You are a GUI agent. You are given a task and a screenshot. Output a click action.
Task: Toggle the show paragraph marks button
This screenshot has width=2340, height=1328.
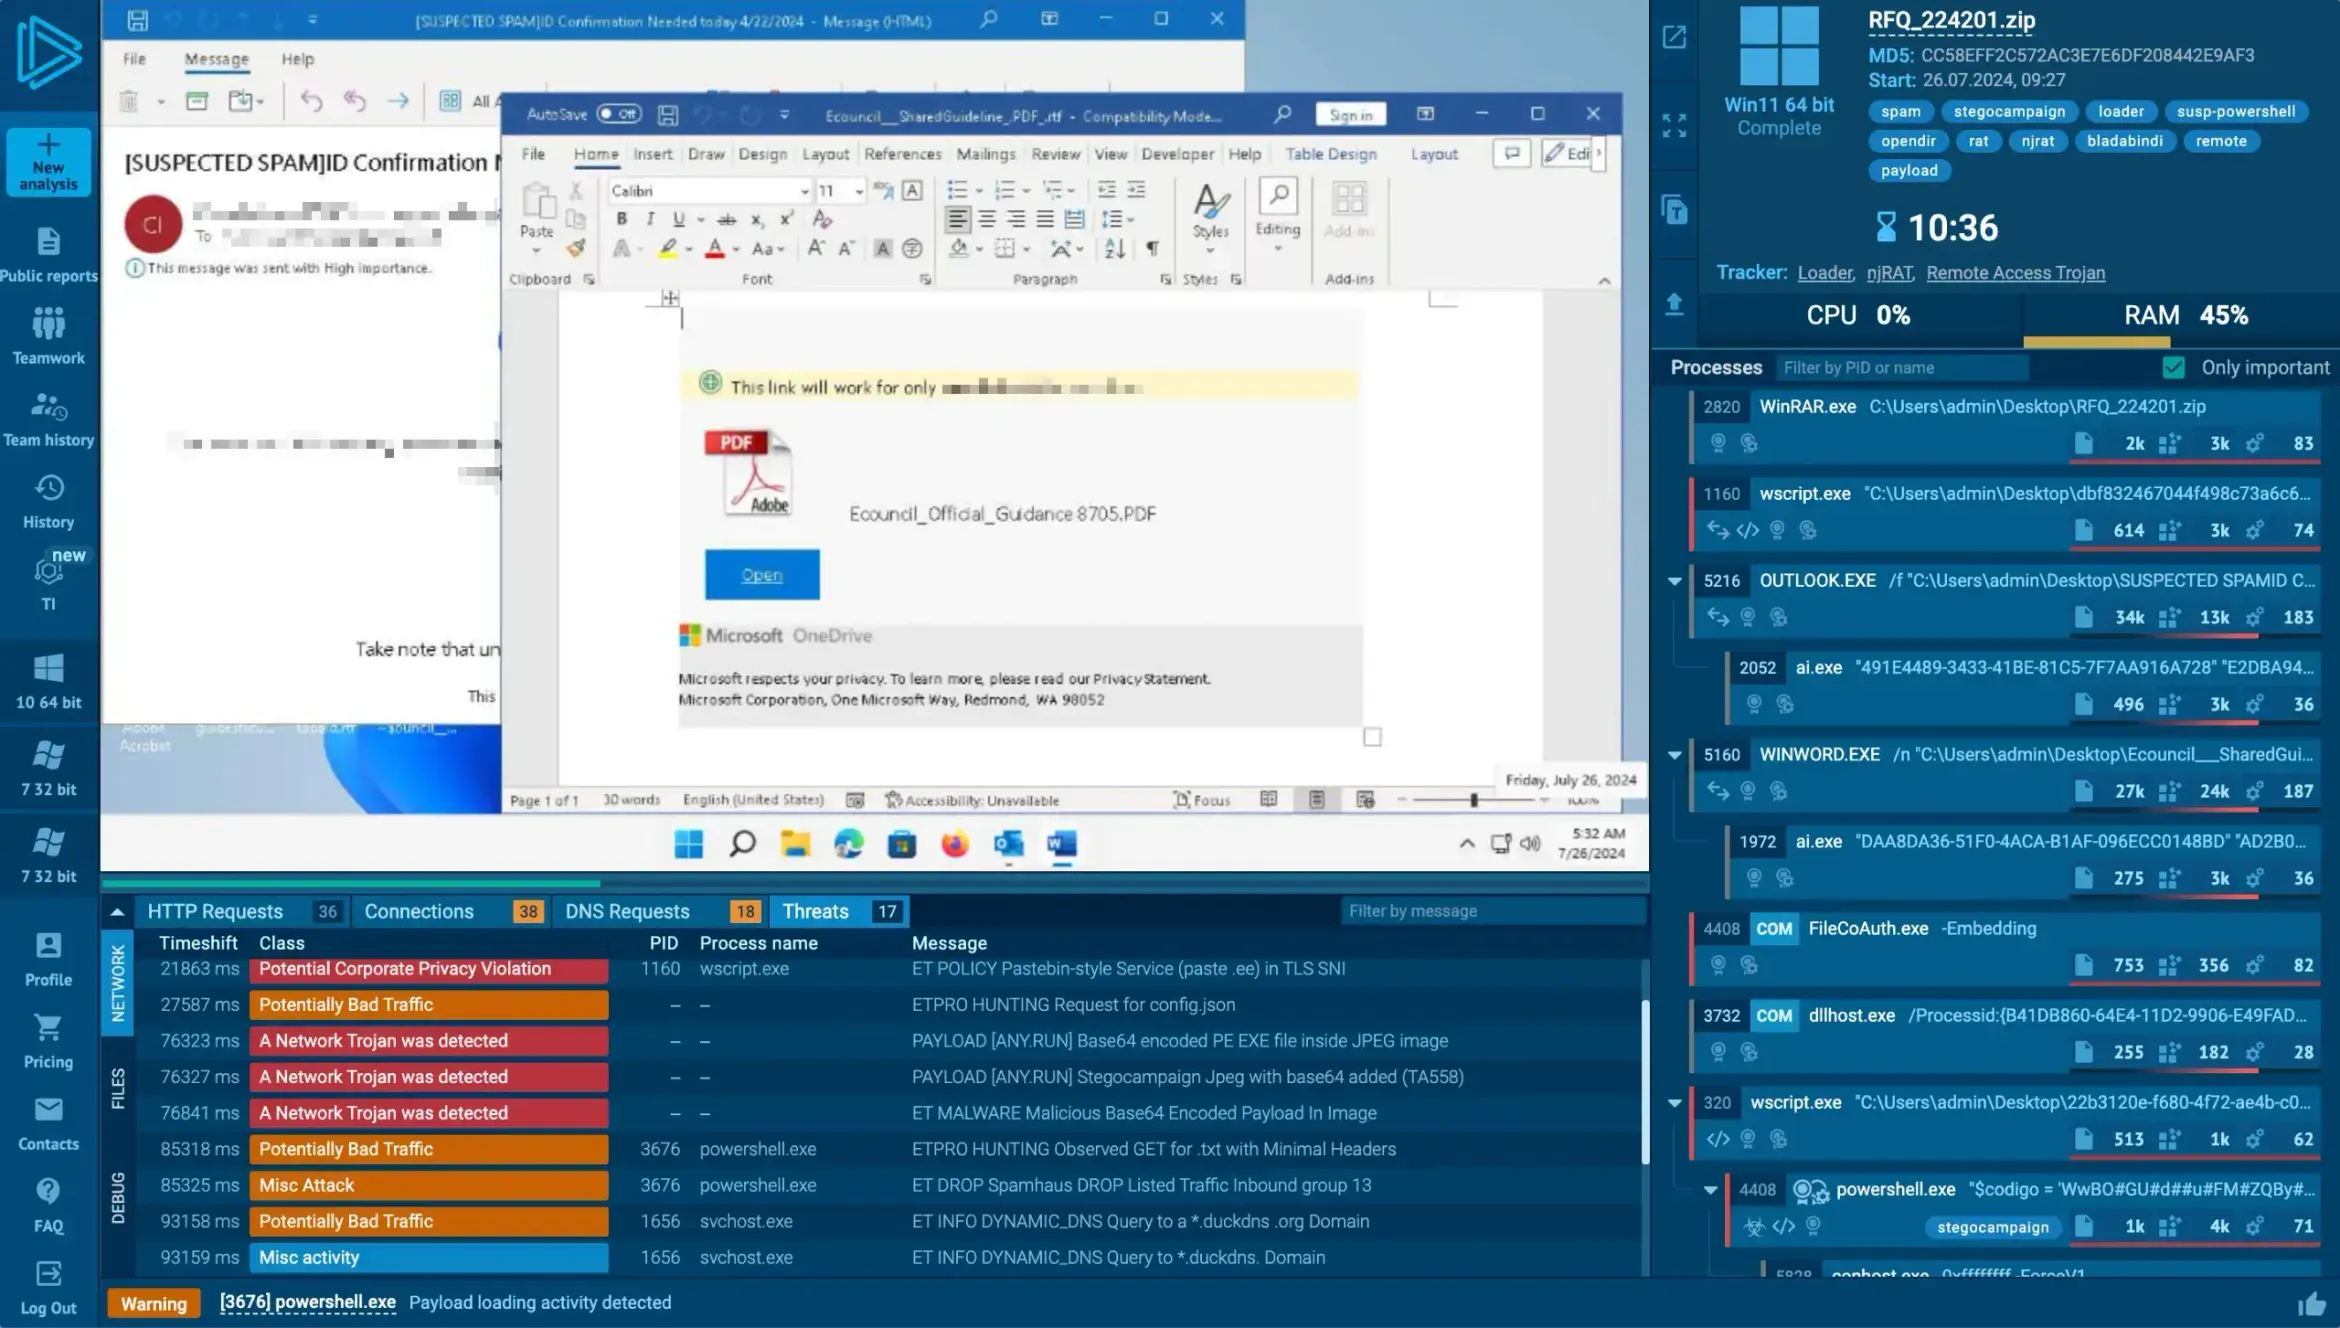click(1152, 248)
